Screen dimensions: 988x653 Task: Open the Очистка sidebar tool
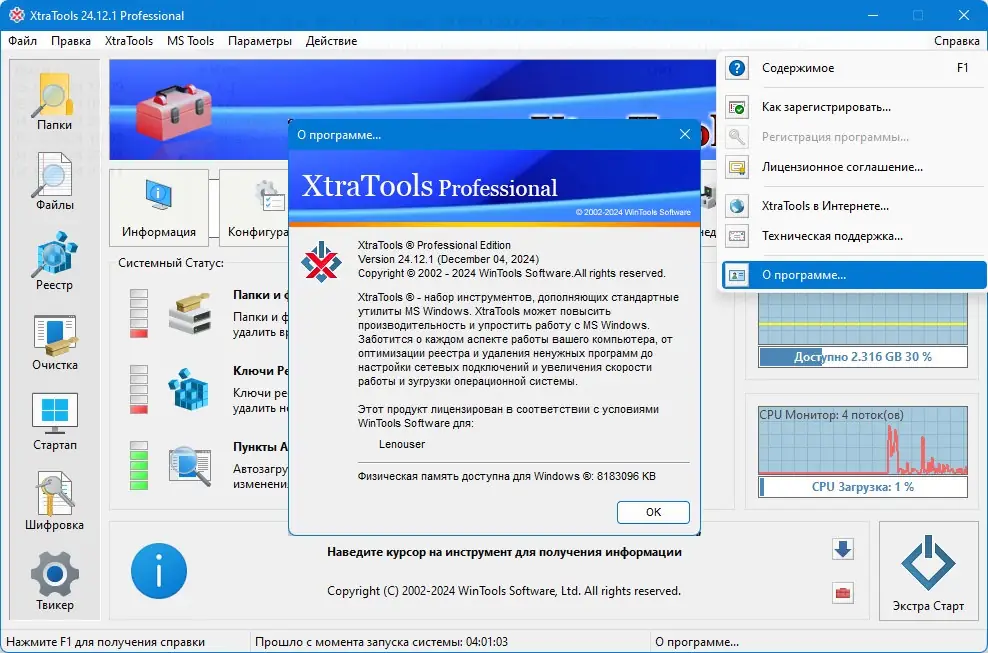pyautogui.click(x=54, y=342)
